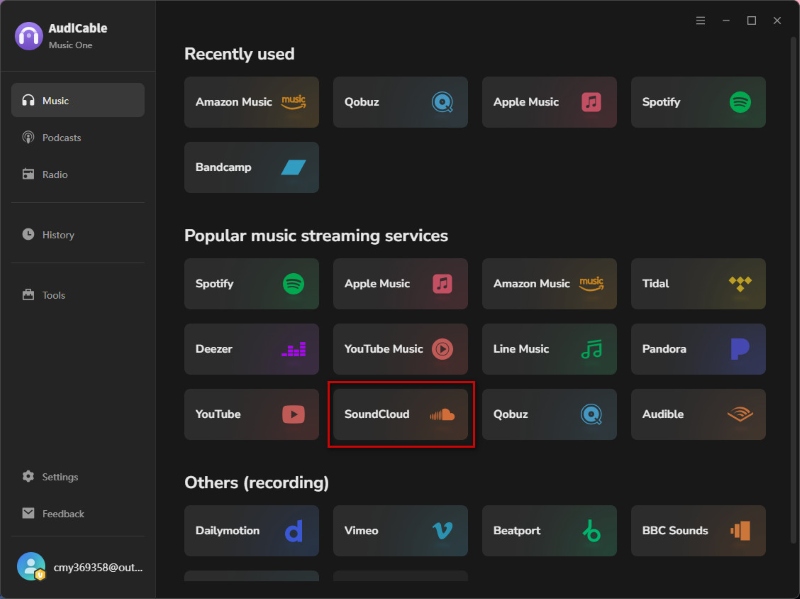This screenshot has width=800, height=599.
Task: Click the Audible logo icon
Action: [740, 414]
